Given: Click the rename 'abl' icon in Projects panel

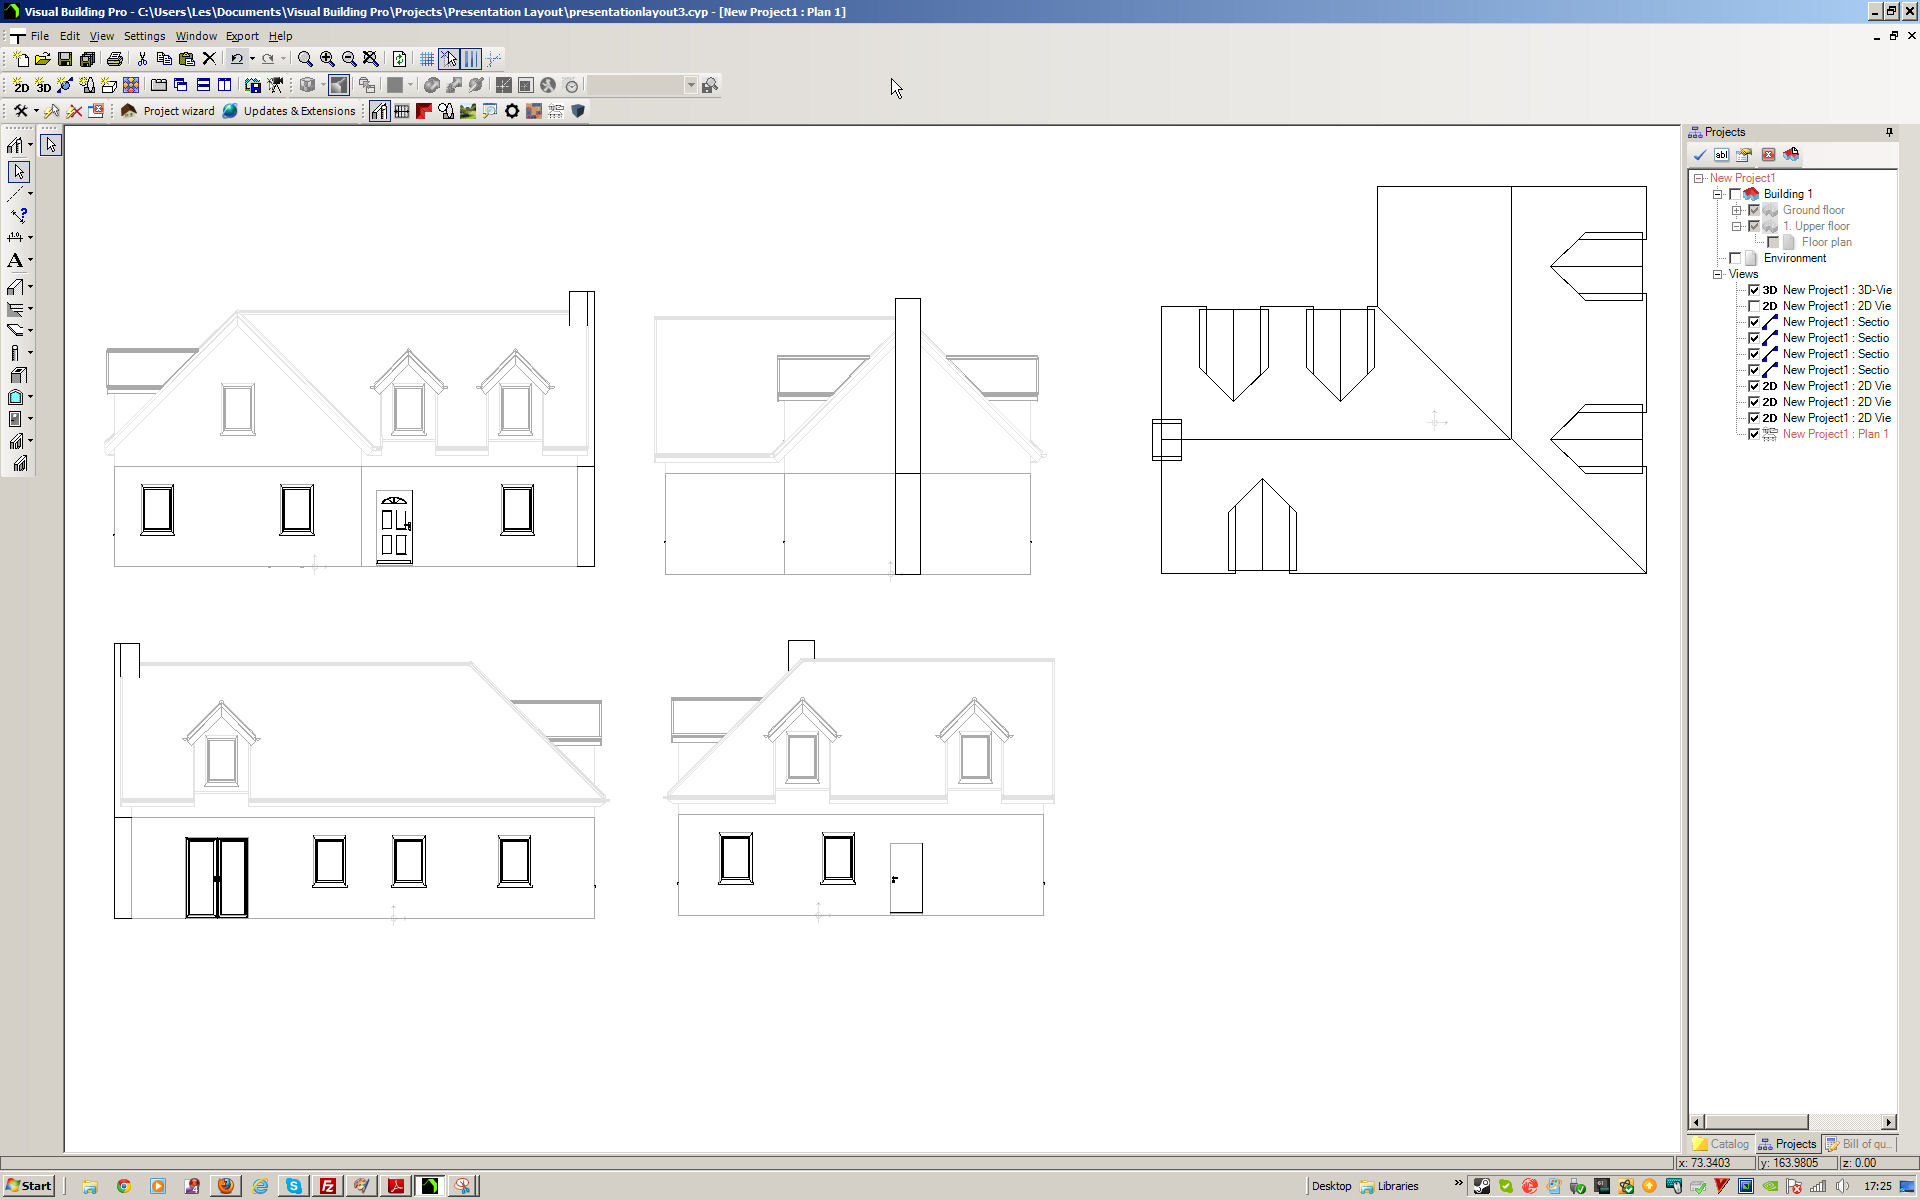Looking at the screenshot, I should point(1721,155).
